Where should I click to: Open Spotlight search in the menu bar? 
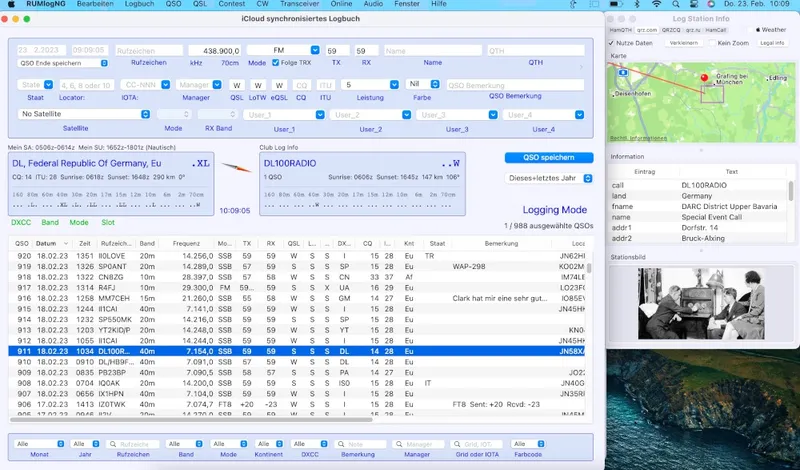coord(676,4)
